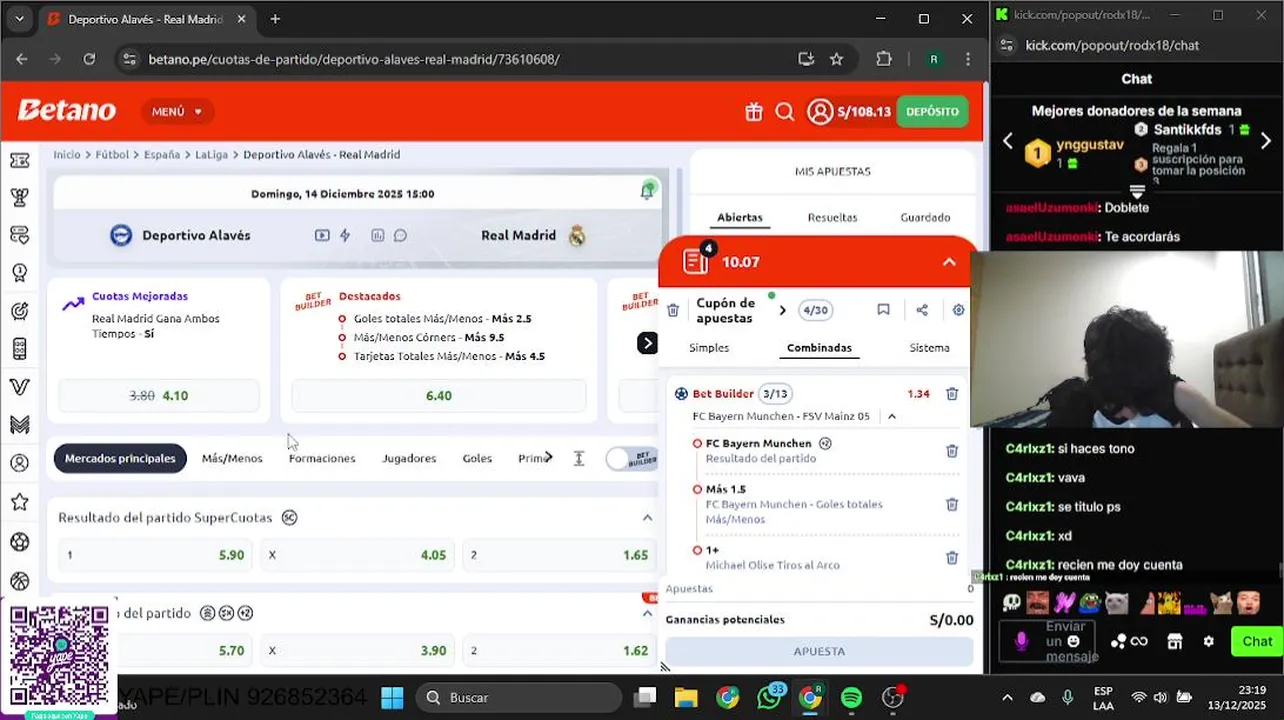The image size is (1284, 720).
Task: Share the bet slip
Action: [x=922, y=310]
